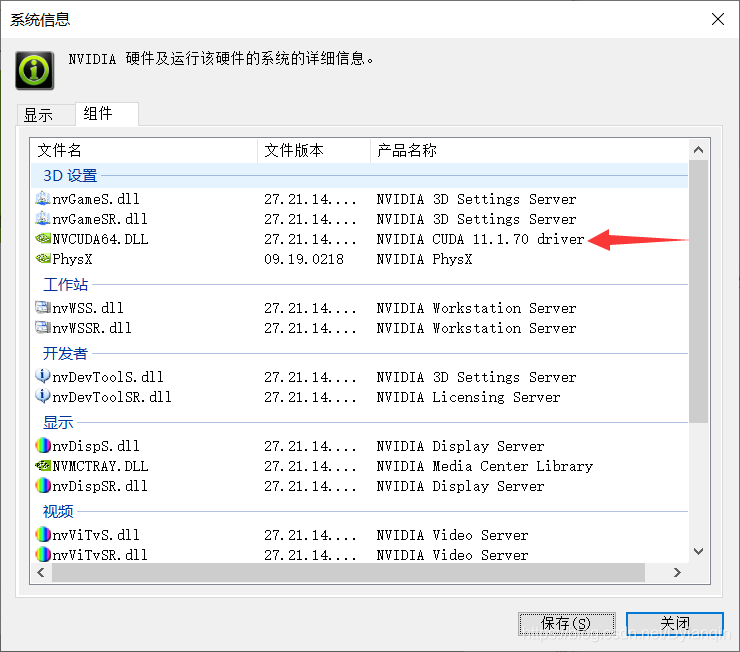Sort by 文件版本 column header
This screenshot has height=652, width=740.
click(x=314, y=150)
